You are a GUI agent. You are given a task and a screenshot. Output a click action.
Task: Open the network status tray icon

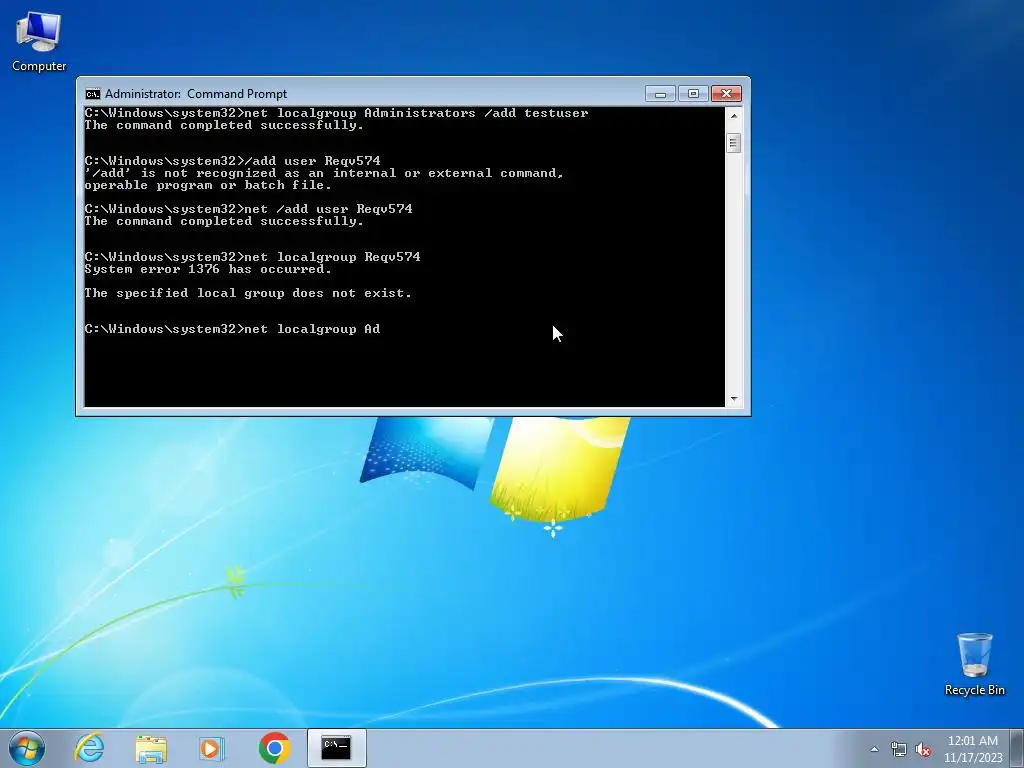point(899,750)
